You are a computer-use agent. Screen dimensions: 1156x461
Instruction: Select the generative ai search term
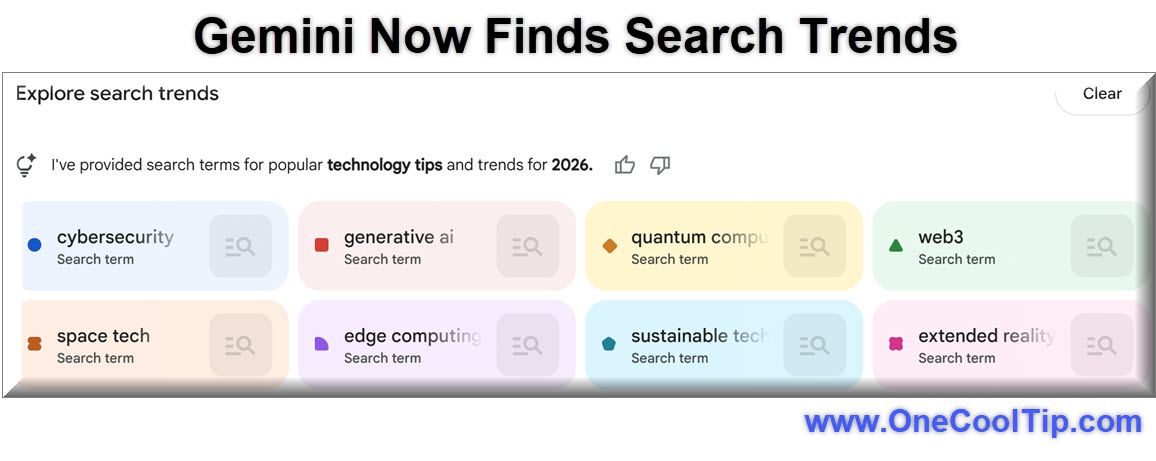[398, 238]
